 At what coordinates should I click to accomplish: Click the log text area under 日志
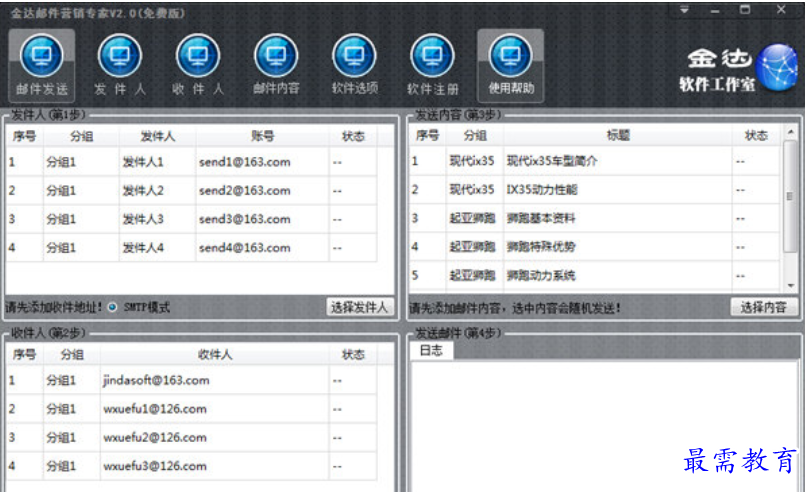tap(604, 426)
